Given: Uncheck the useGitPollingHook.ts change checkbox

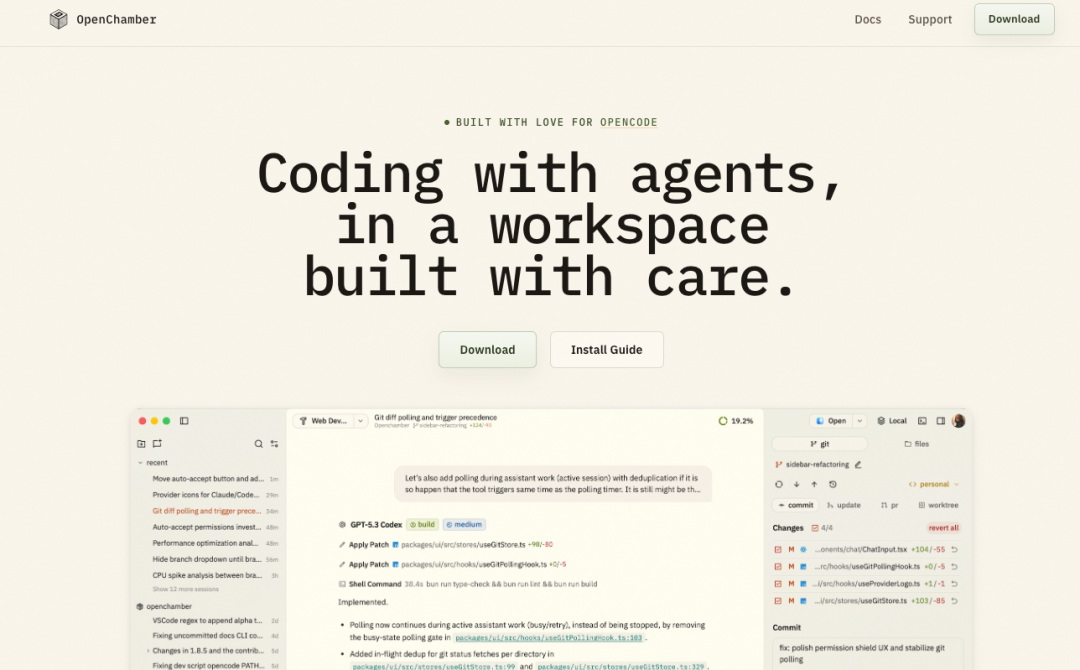Looking at the screenshot, I should tap(778, 567).
